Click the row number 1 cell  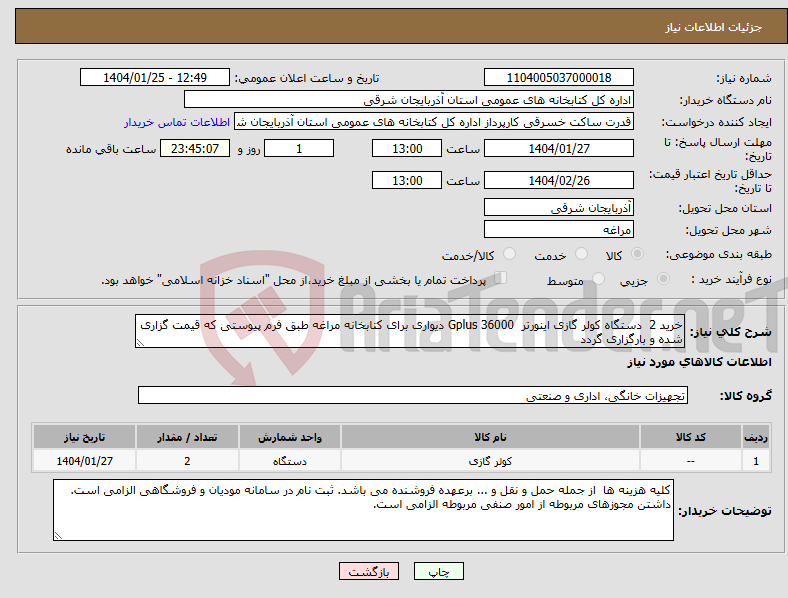(x=756, y=460)
